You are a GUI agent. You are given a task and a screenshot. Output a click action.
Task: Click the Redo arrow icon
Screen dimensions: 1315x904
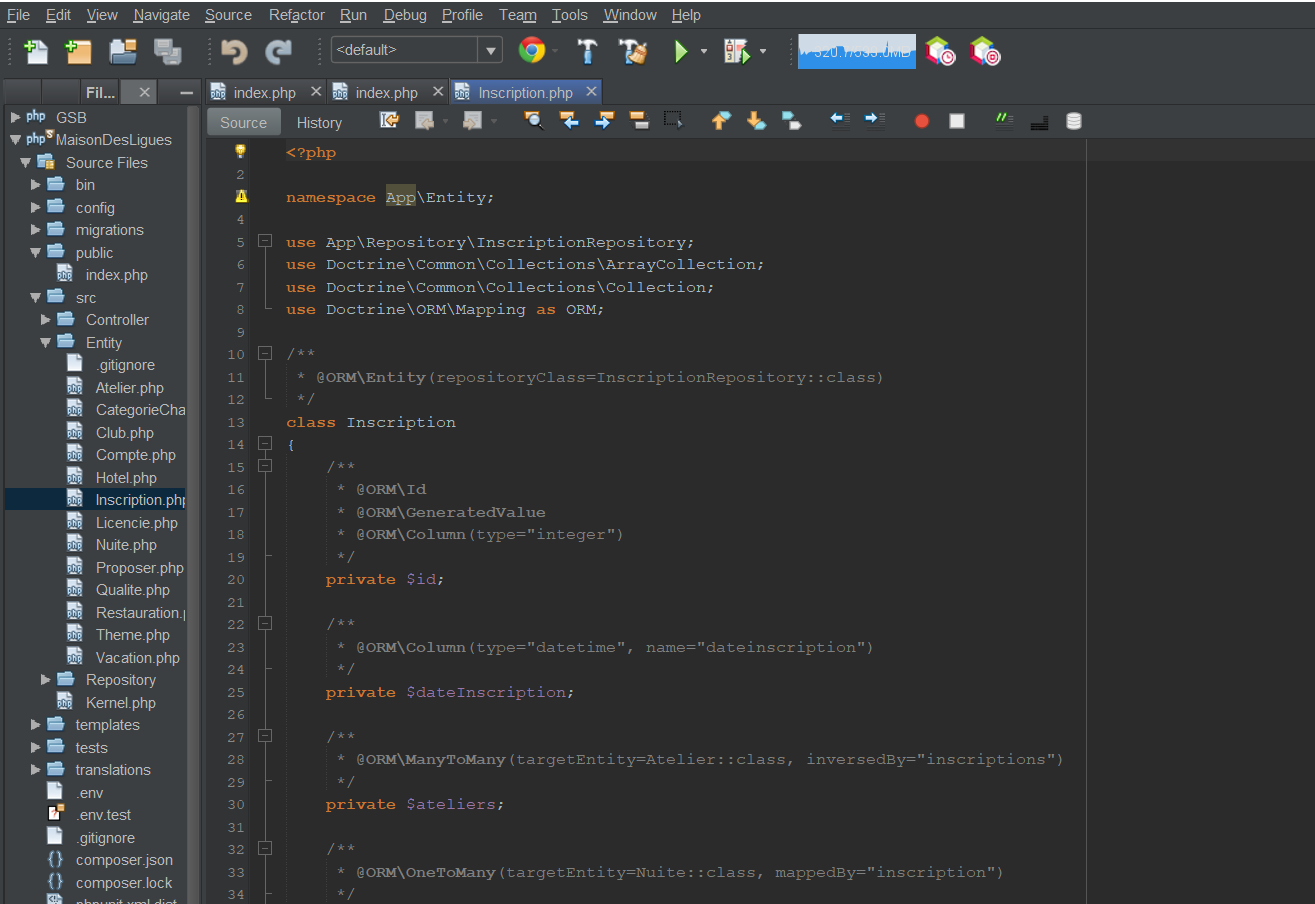tap(278, 51)
